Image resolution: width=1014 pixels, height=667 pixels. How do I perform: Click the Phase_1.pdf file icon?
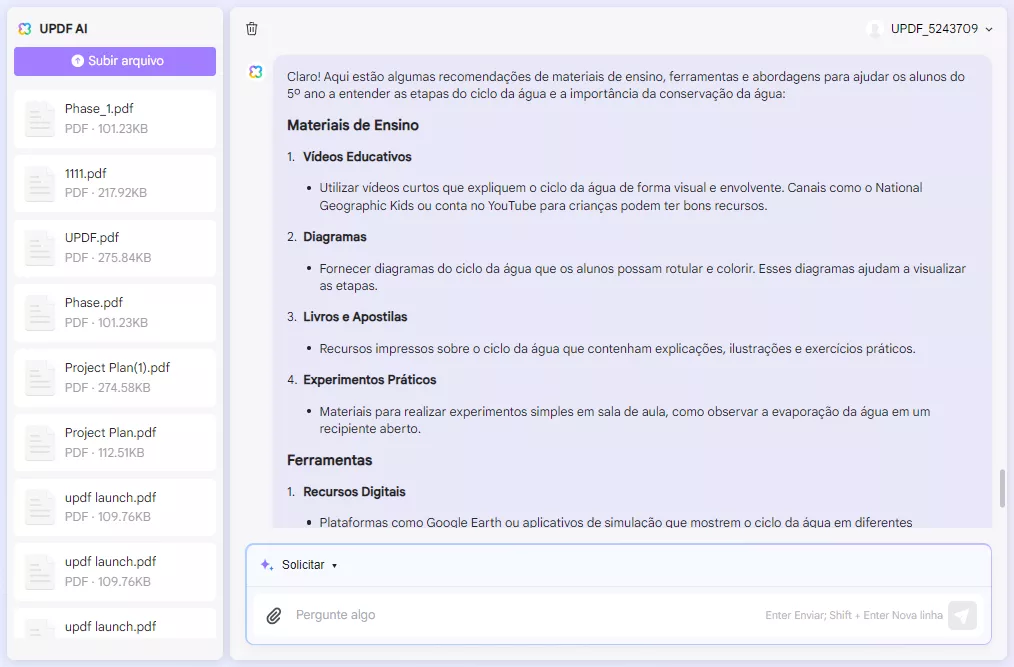point(39,119)
